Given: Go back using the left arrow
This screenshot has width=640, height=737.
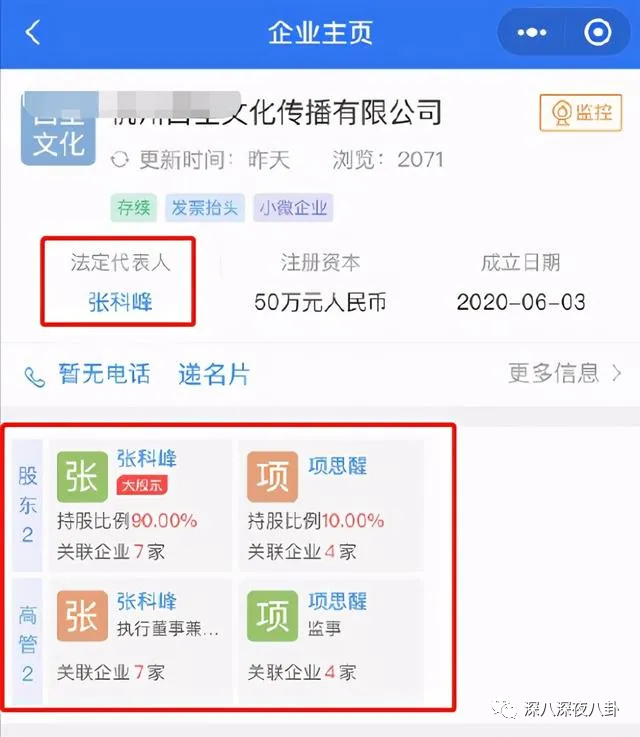Looking at the screenshot, I should click(x=33, y=32).
